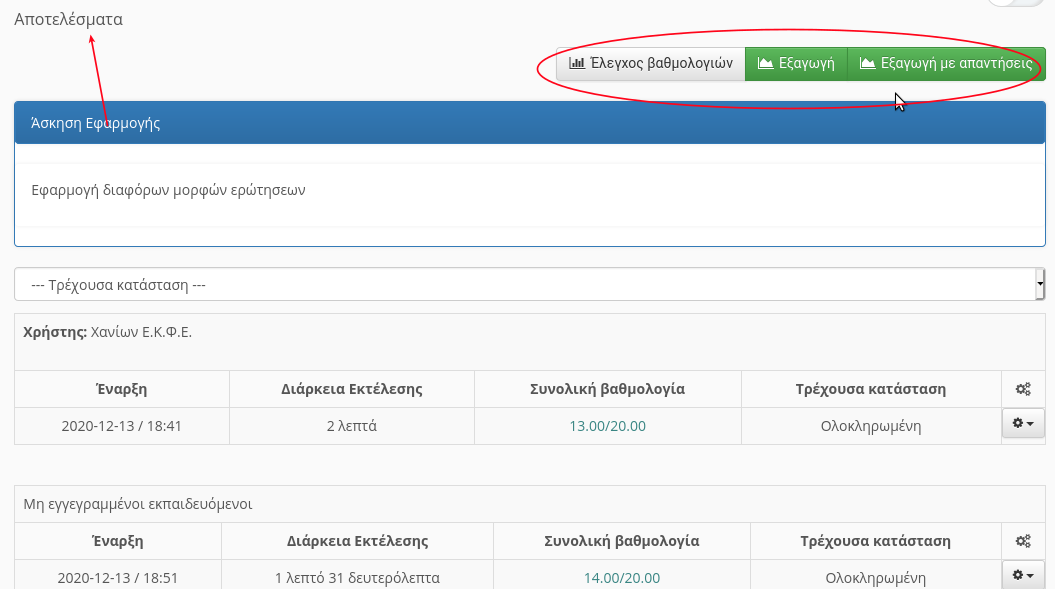Click gears icon in unregistered trainees header
This screenshot has width=1055, height=589.
1023,541
